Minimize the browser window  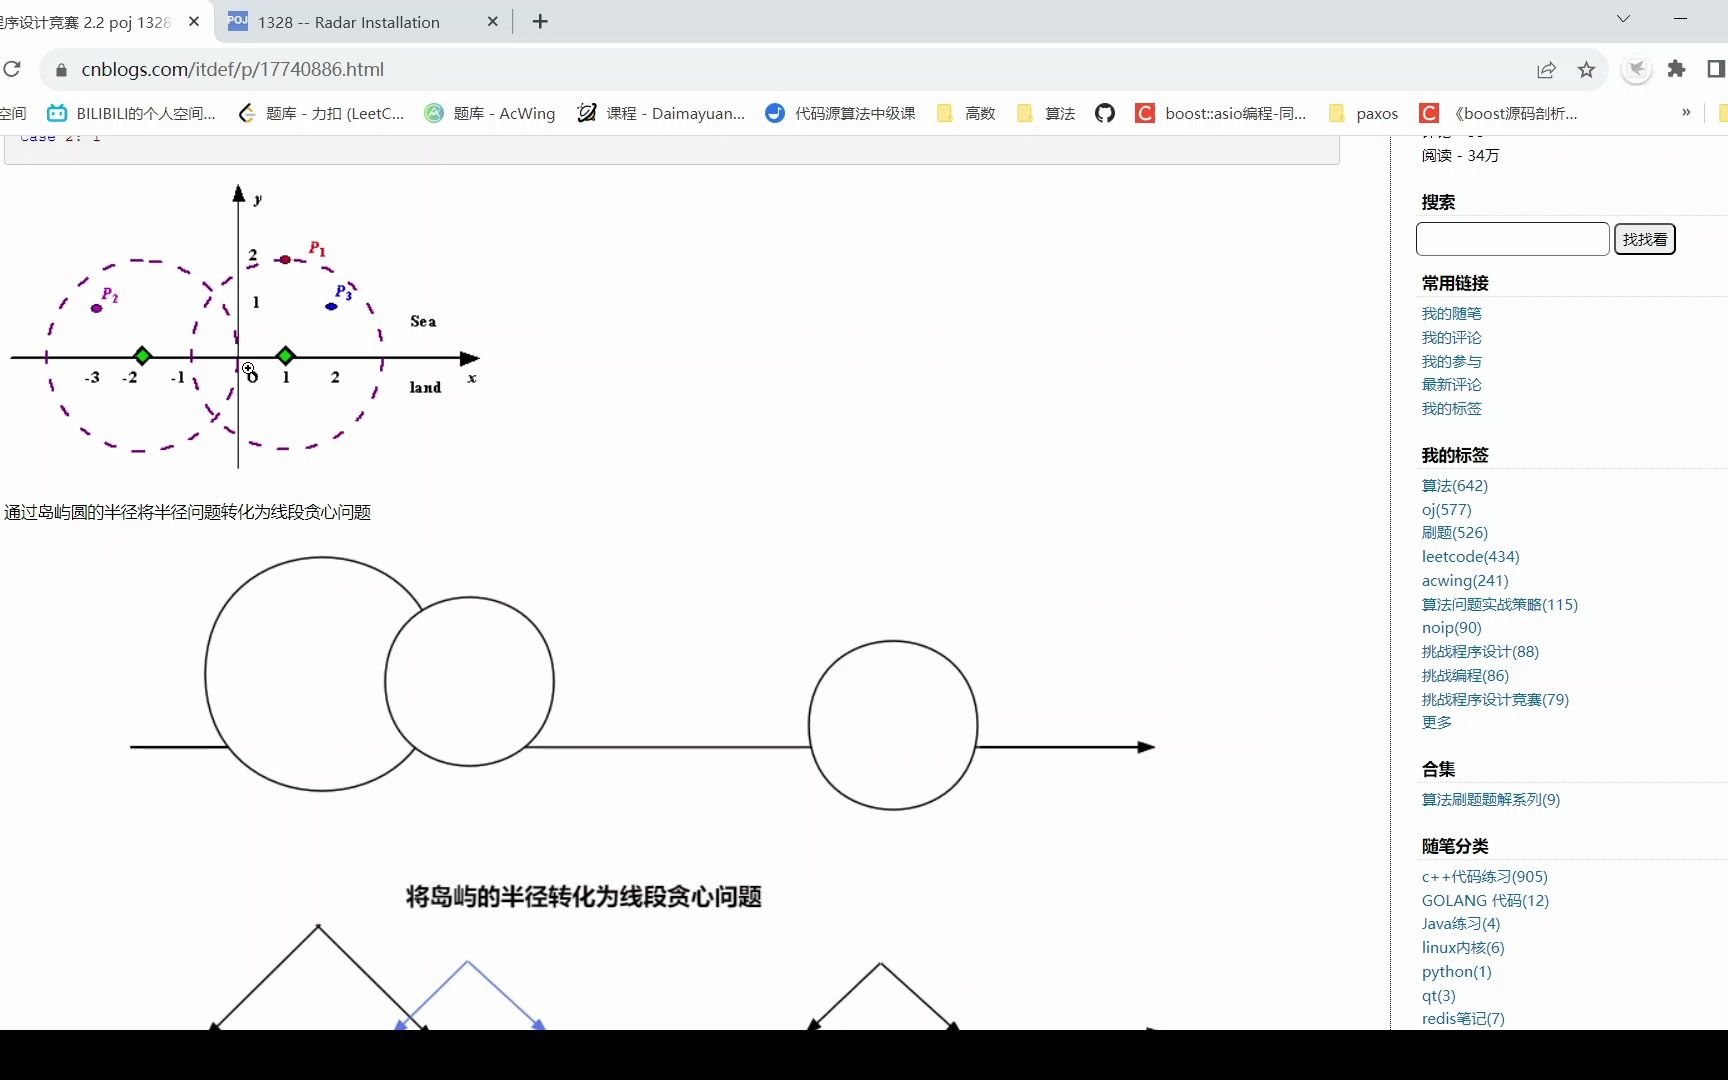pyautogui.click(x=1680, y=19)
